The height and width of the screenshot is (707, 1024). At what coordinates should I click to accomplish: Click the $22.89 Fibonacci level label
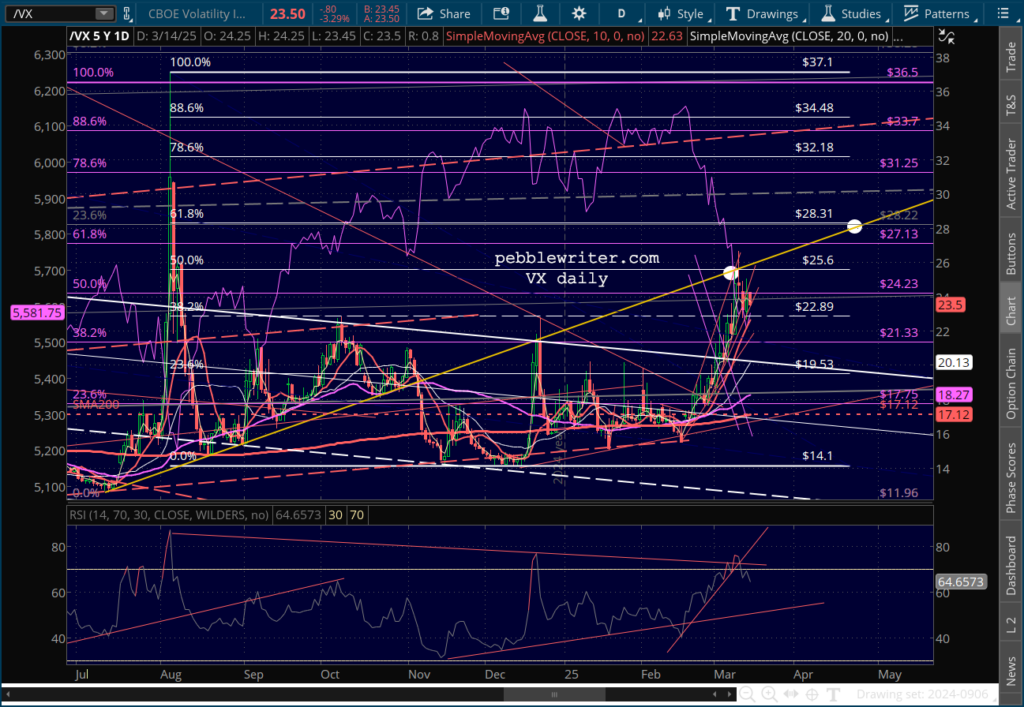click(x=814, y=307)
